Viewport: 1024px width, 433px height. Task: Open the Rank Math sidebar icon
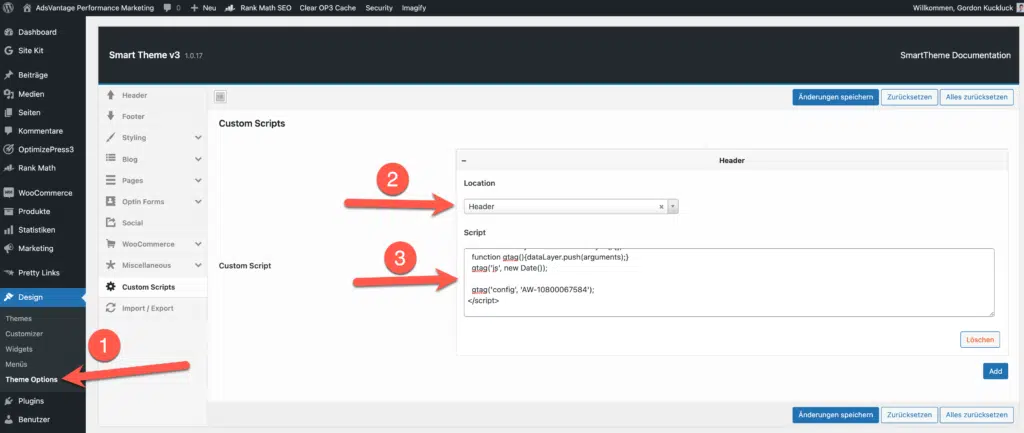tap(8, 168)
